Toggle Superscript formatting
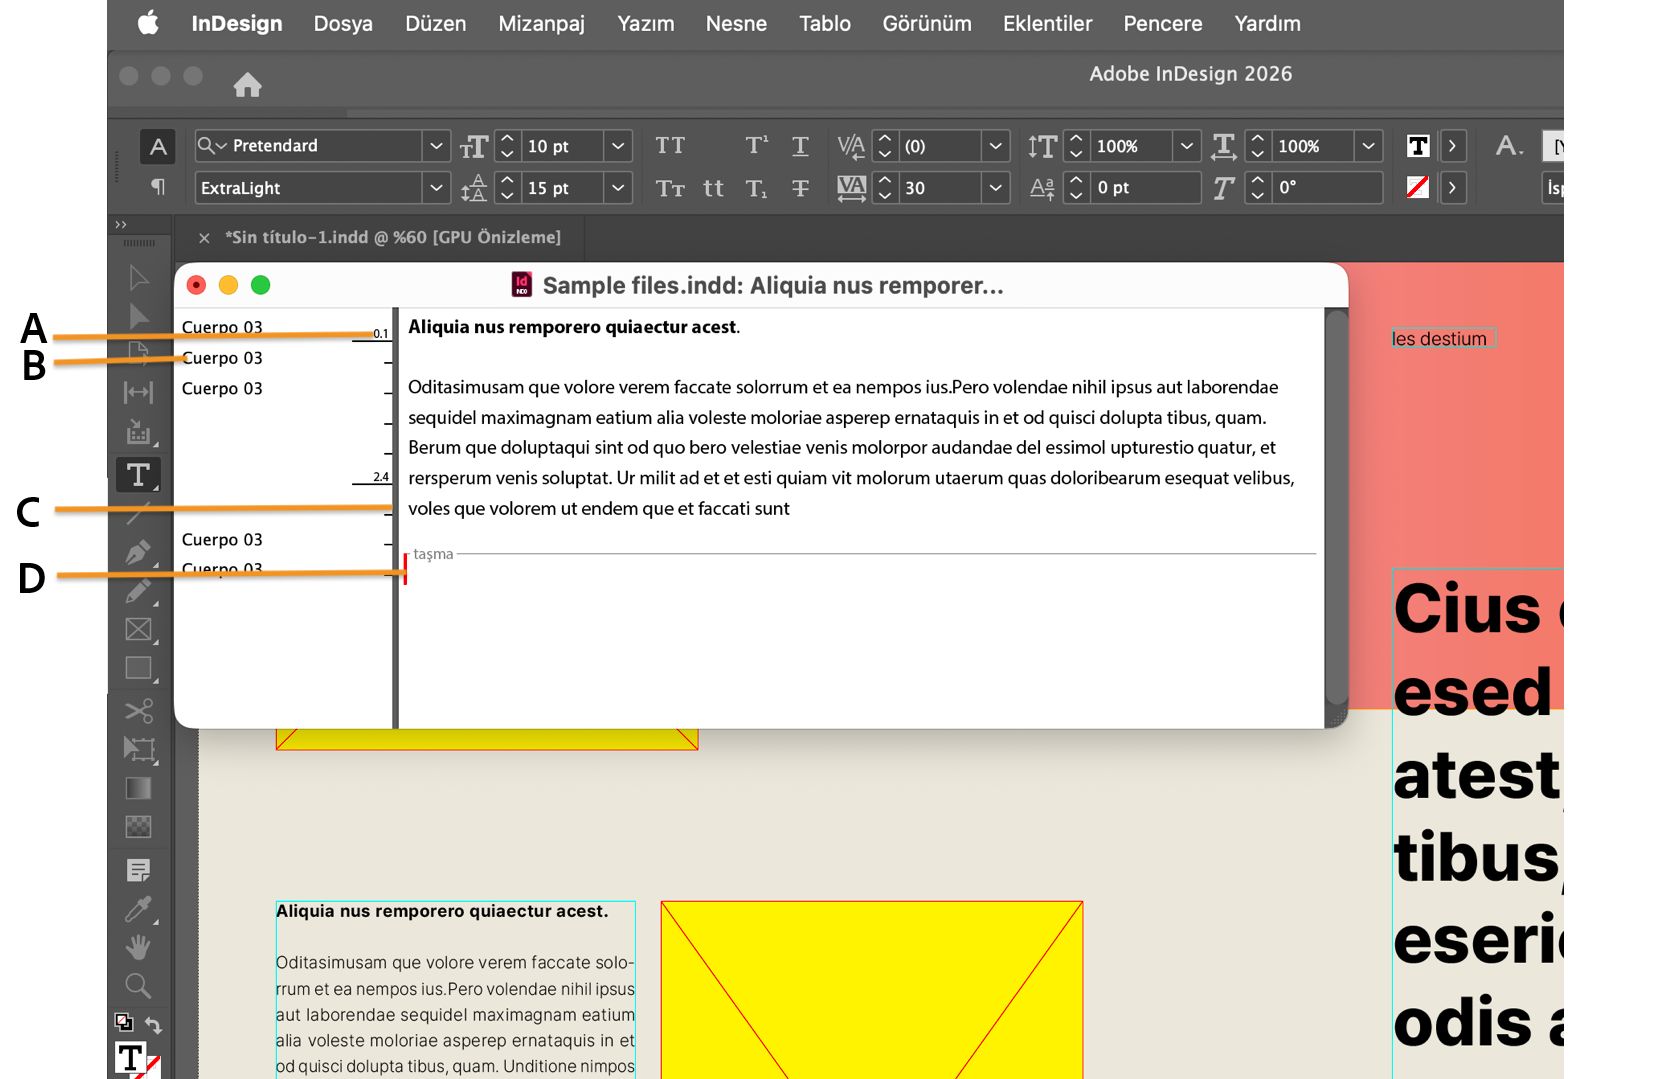This screenshot has height=1079, width=1670. [x=757, y=146]
